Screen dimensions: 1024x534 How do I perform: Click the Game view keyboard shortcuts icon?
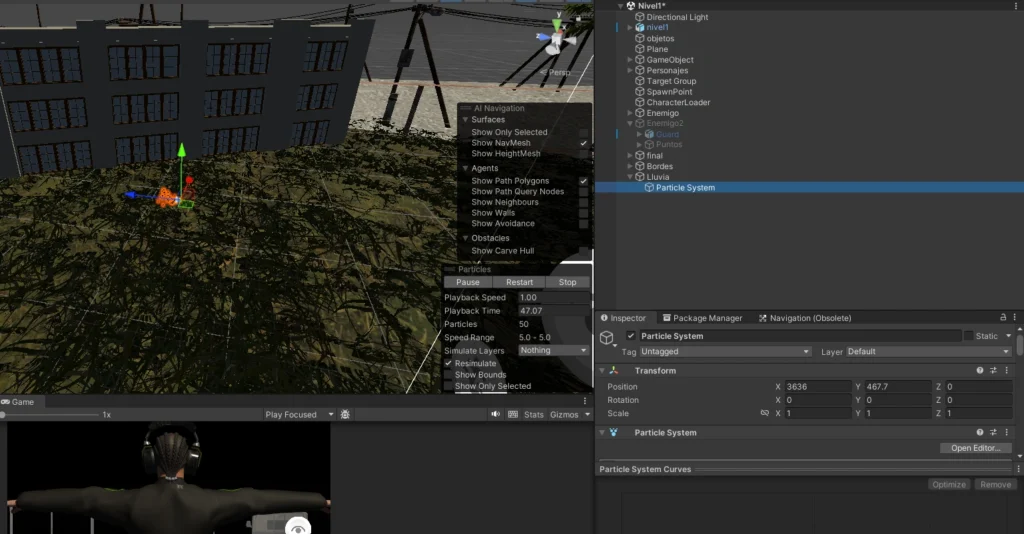pyautogui.click(x=513, y=414)
